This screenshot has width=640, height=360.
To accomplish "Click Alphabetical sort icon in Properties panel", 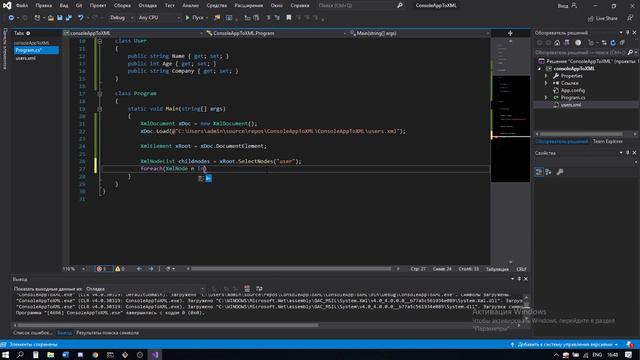I will pos(548,172).
